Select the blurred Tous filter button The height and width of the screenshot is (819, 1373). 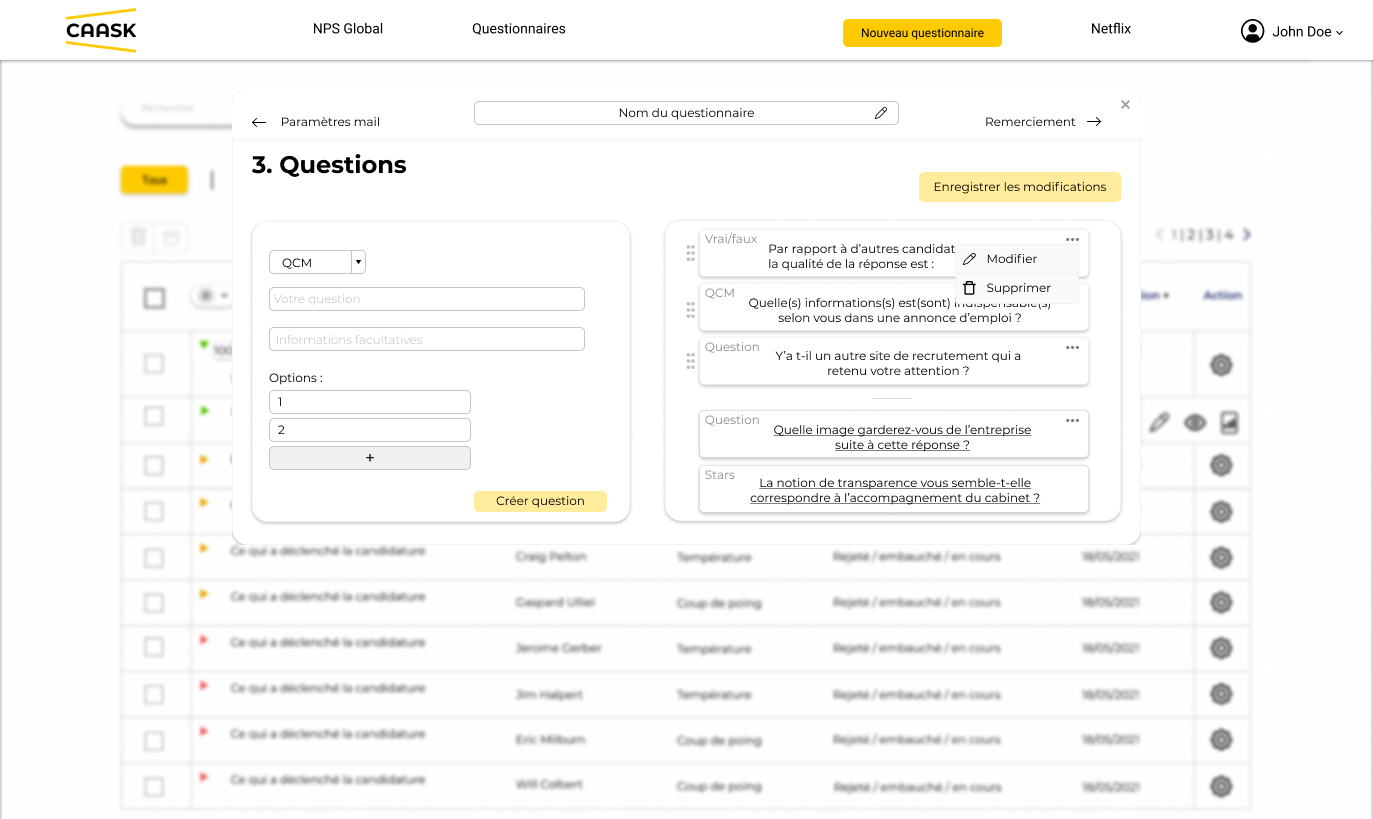pos(154,180)
